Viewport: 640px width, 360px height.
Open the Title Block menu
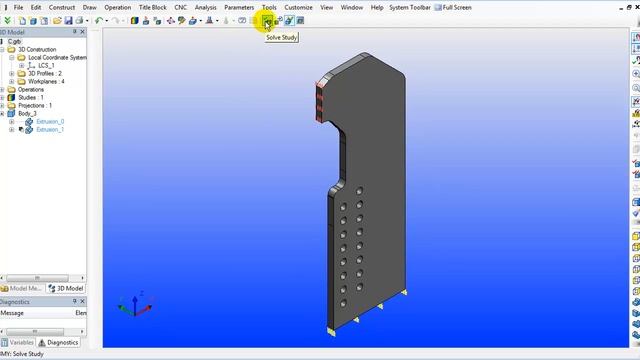(x=153, y=7)
